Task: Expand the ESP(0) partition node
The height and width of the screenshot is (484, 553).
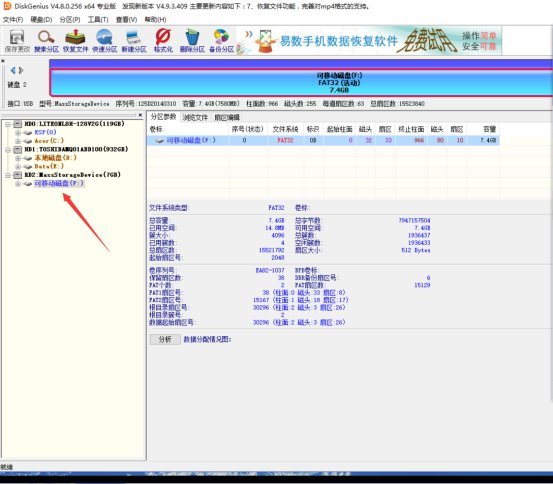Action: [x=18, y=133]
